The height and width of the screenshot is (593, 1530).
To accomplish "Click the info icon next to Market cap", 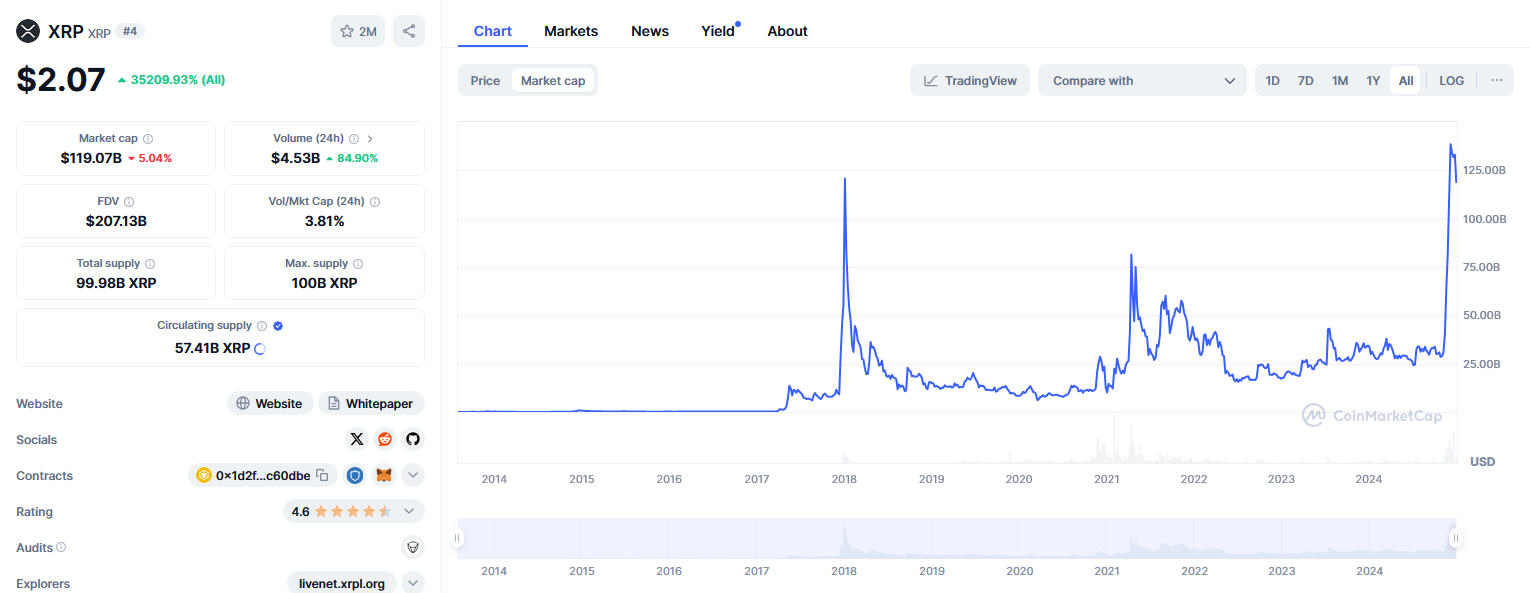I will click(x=148, y=139).
